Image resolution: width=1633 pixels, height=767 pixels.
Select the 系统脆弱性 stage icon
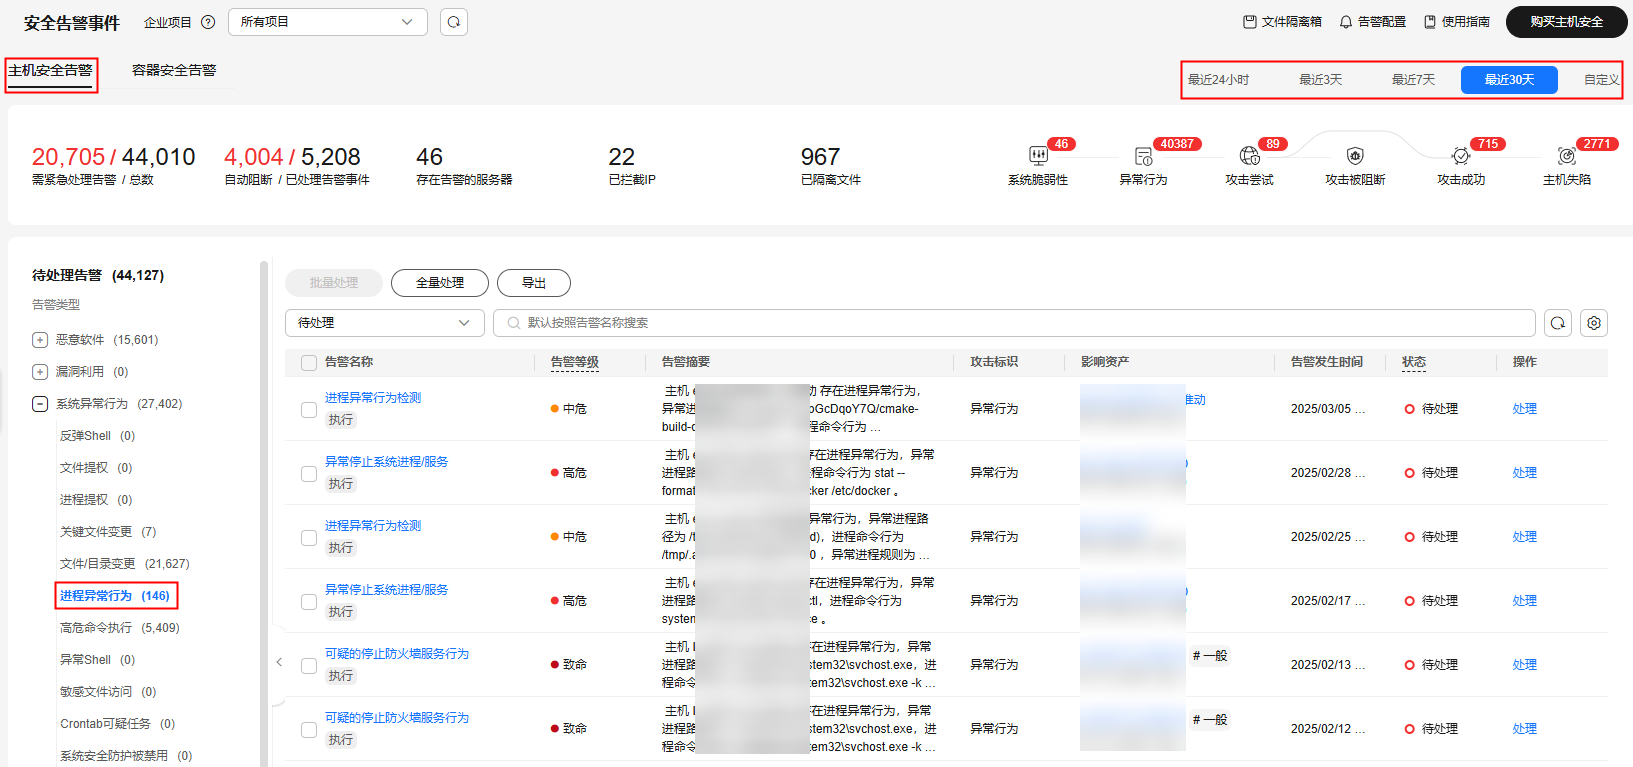[x=1038, y=155]
